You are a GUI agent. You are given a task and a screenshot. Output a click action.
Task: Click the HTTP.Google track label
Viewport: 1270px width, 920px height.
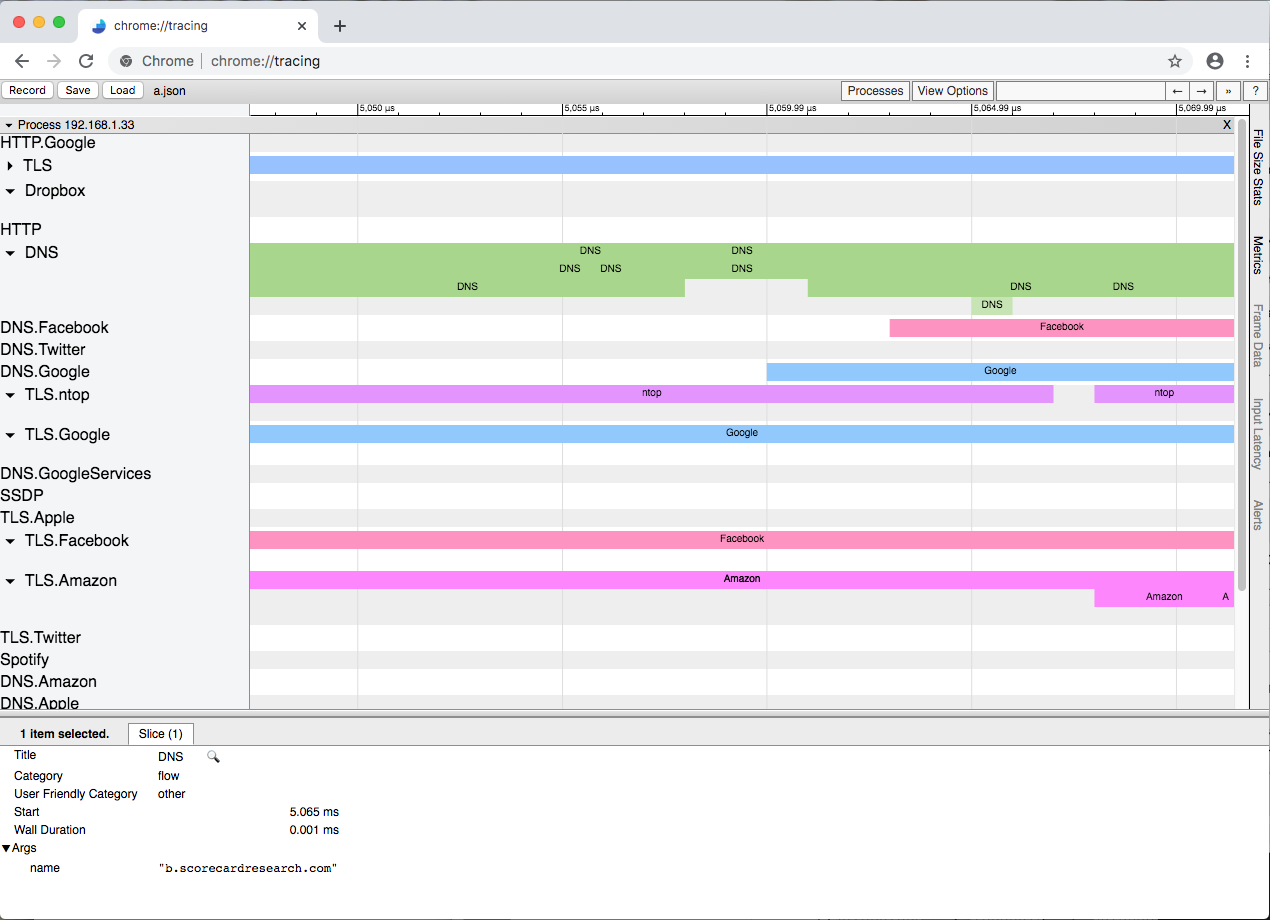pyautogui.click(x=48, y=143)
